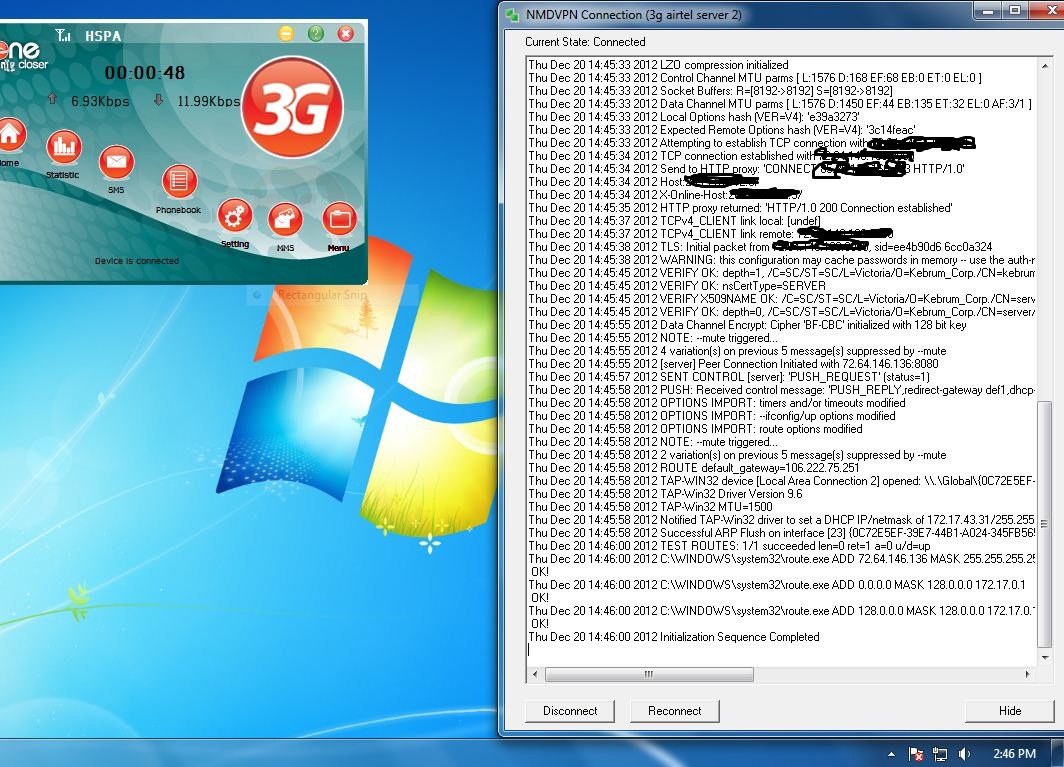
Task: Open the SMS envelope icon
Action: (x=116, y=162)
